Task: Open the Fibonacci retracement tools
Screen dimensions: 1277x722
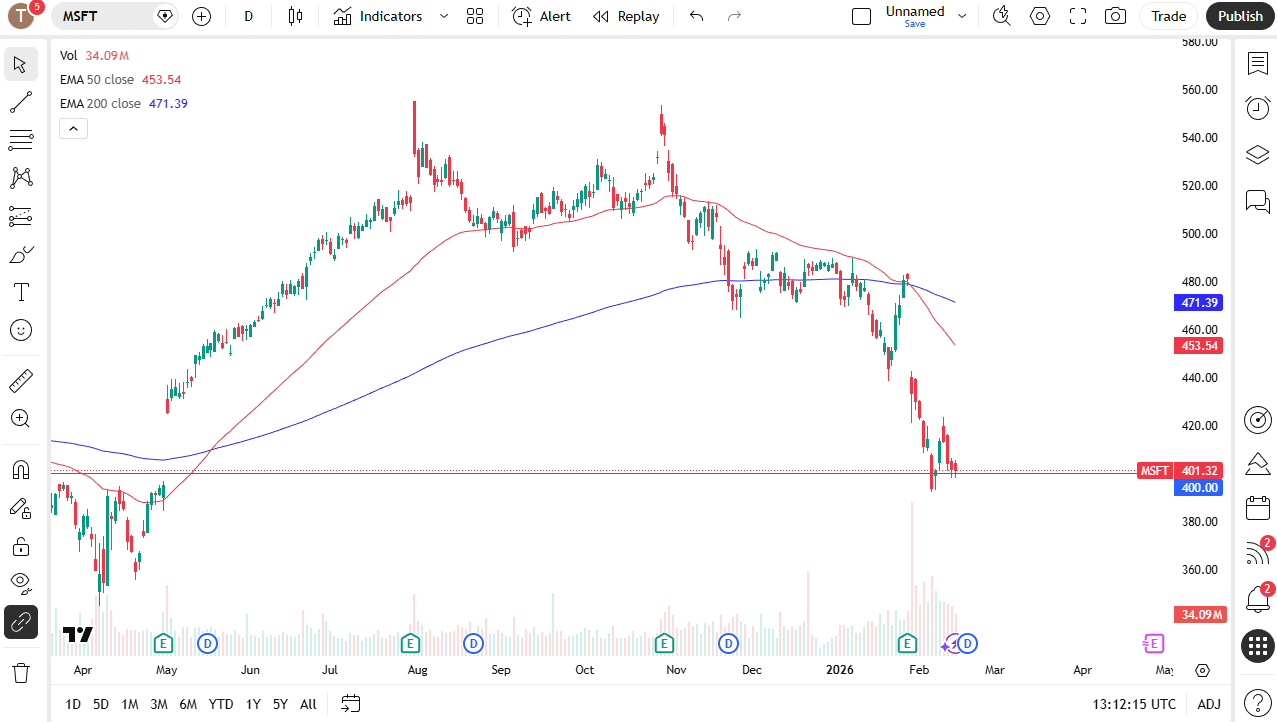Action: pyautogui.click(x=21, y=140)
